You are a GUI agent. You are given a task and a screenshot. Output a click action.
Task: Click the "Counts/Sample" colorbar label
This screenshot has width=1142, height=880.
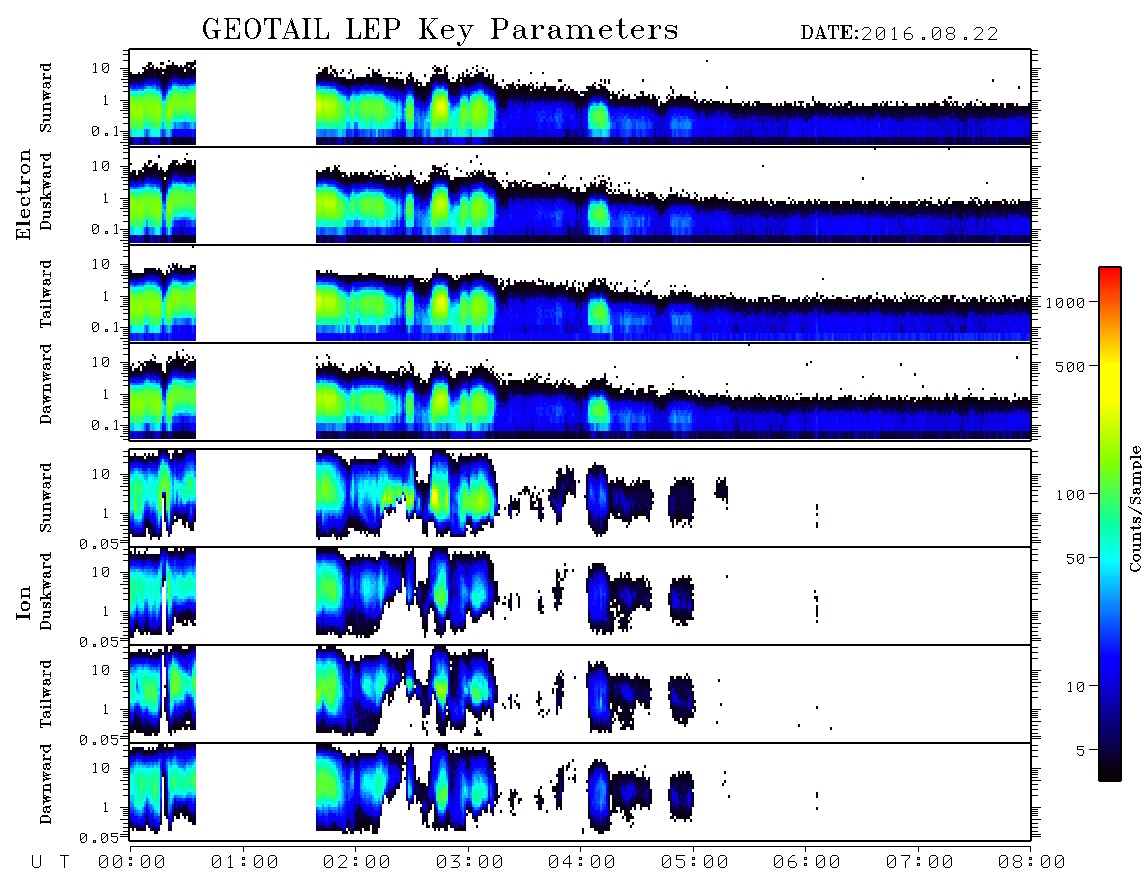coord(1134,508)
